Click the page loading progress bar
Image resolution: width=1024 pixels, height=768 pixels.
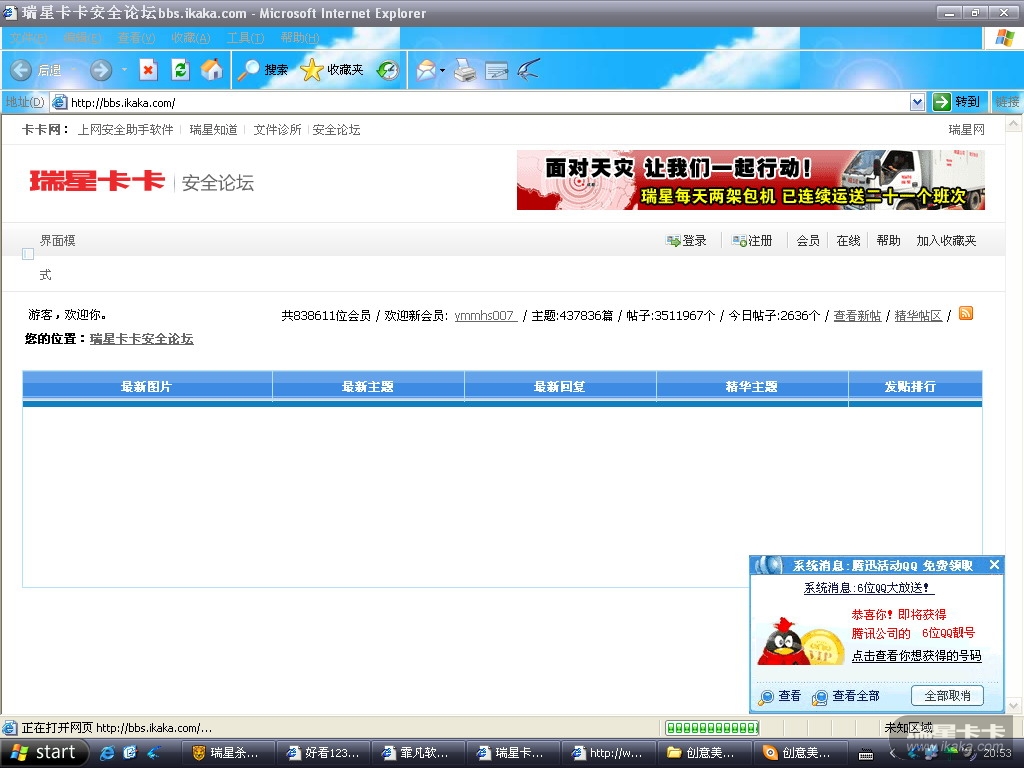pyautogui.click(x=712, y=728)
